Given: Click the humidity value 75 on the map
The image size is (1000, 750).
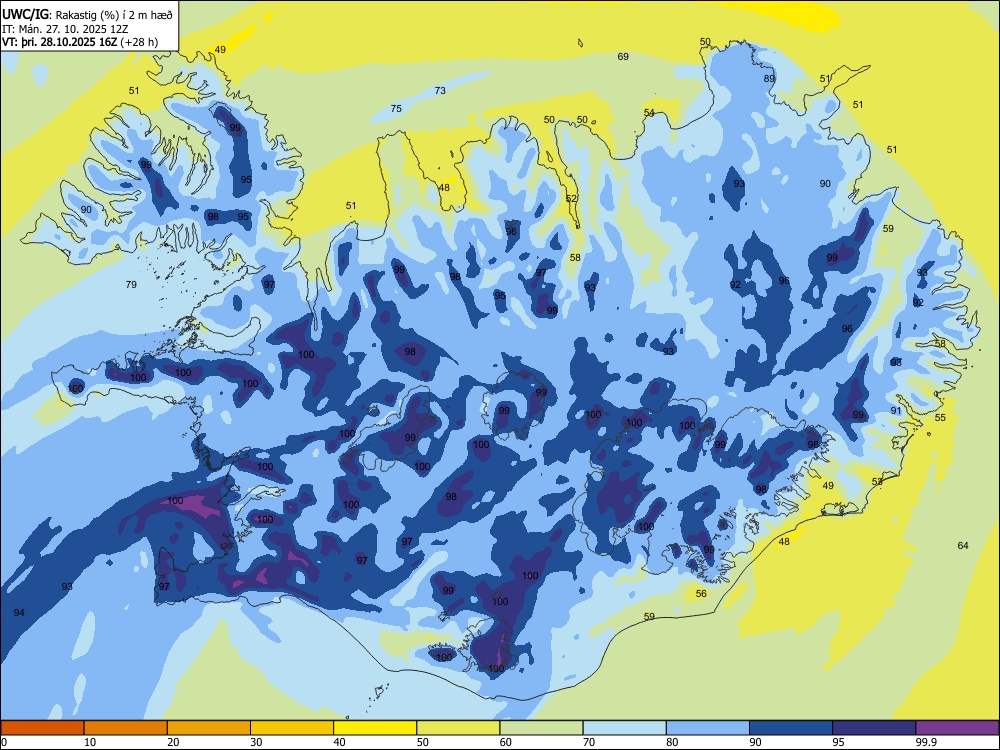Looking at the screenshot, I should [x=396, y=109].
